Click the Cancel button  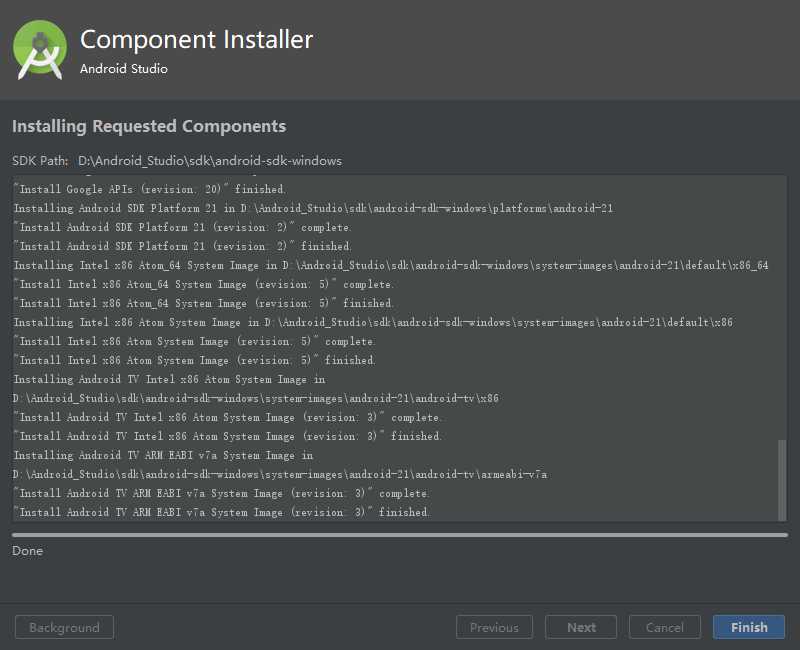coord(664,627)
